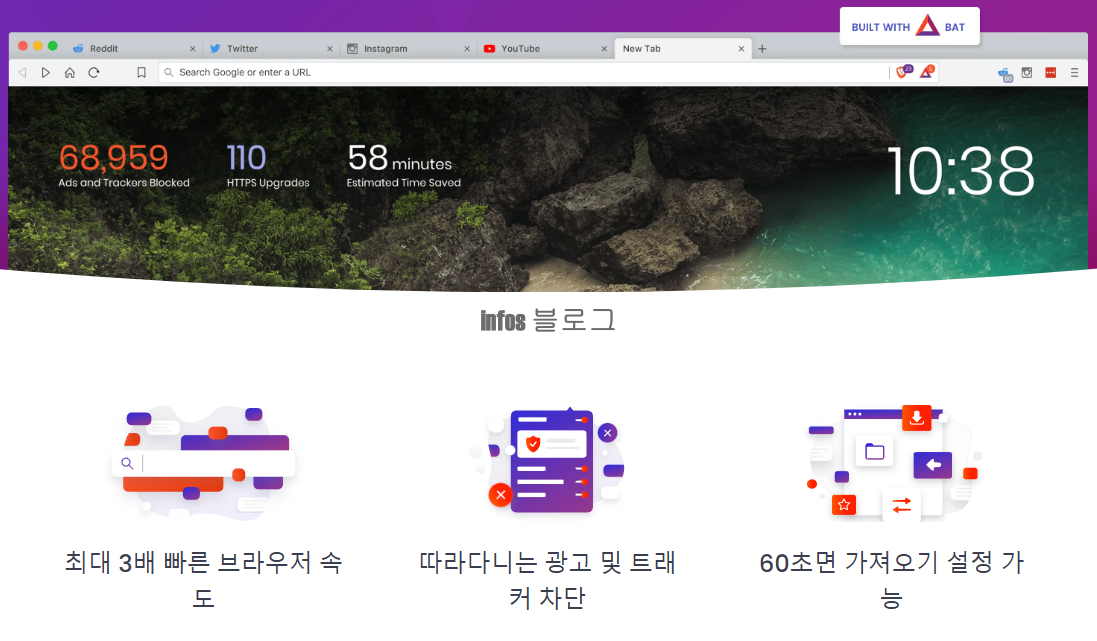Open the infos 블로그 link
1097x641 pixels.
(x=547, y=320)
